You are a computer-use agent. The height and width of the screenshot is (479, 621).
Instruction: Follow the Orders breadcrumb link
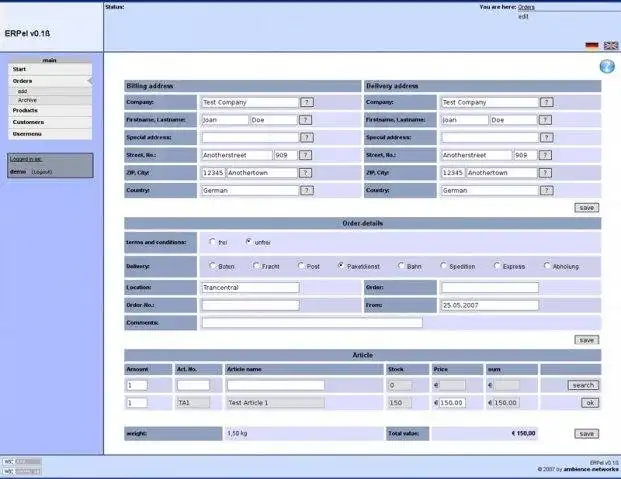(x=526, y=7)
